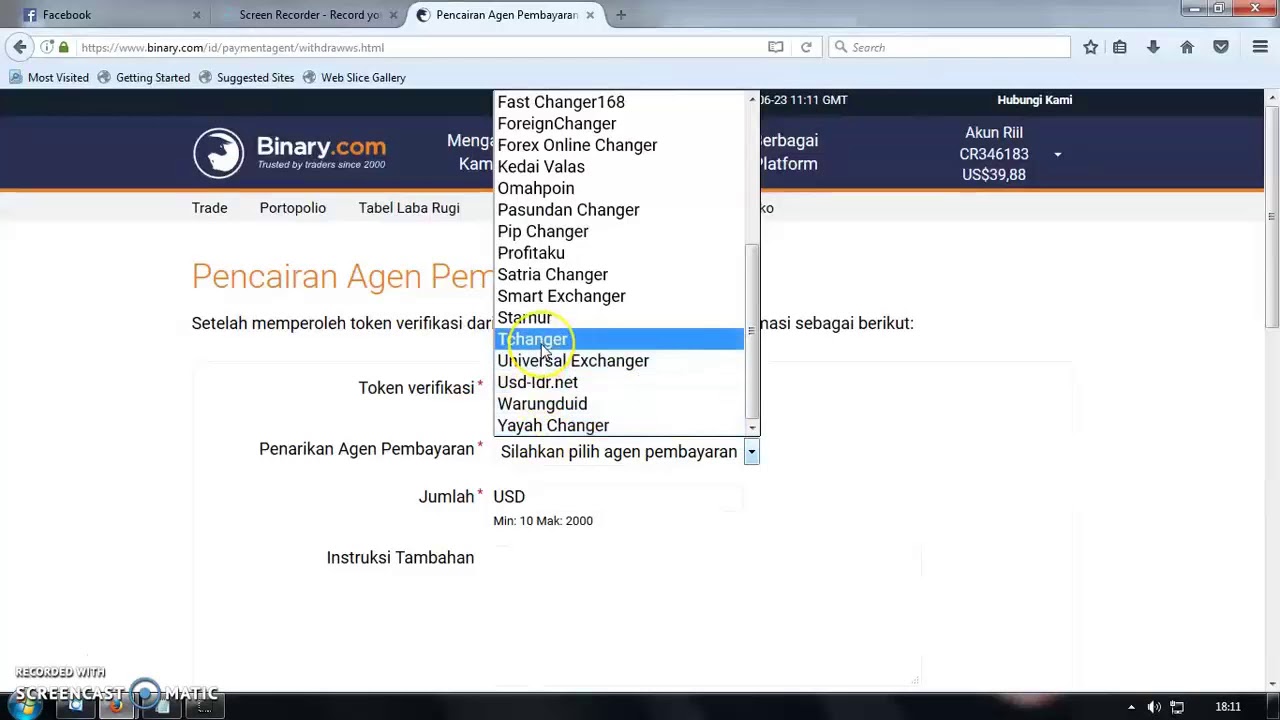Click the browser address bar URL
This screenshot has width=1280, height=720.
(x=232, y=47)
